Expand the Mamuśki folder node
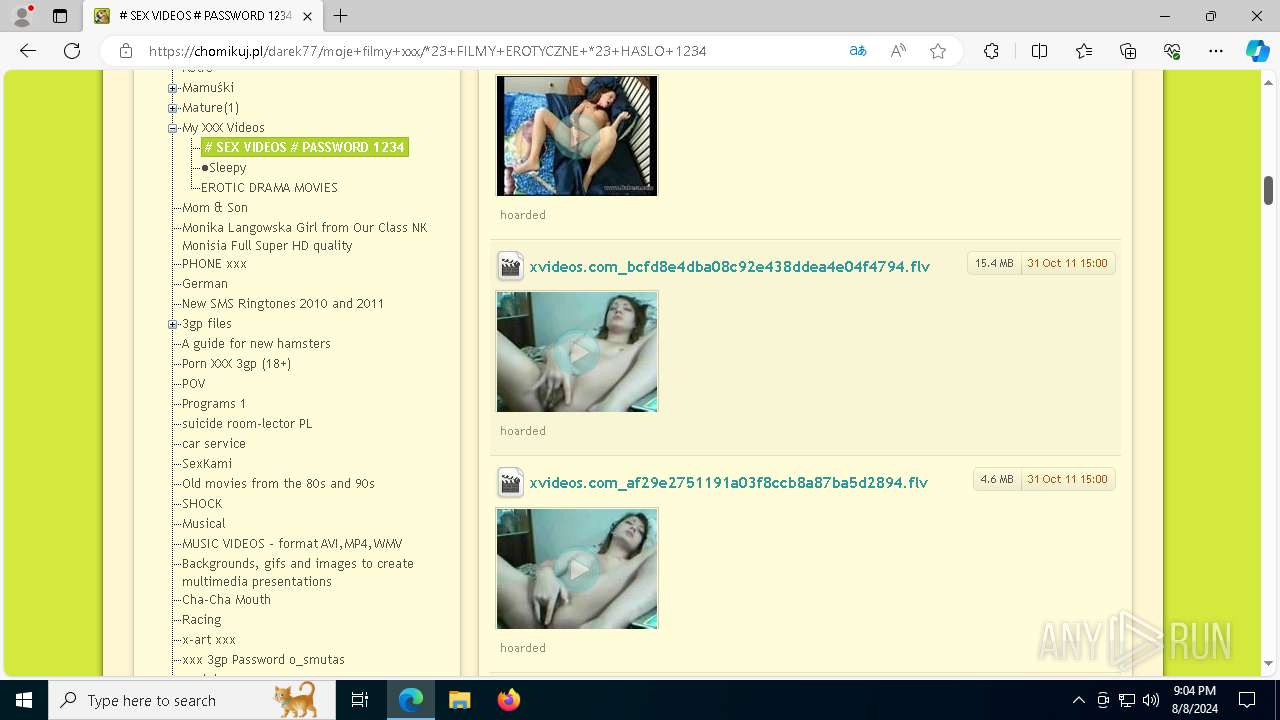Image resolution: width=1280 pixels, height=720 pixels. pos(173,88)
